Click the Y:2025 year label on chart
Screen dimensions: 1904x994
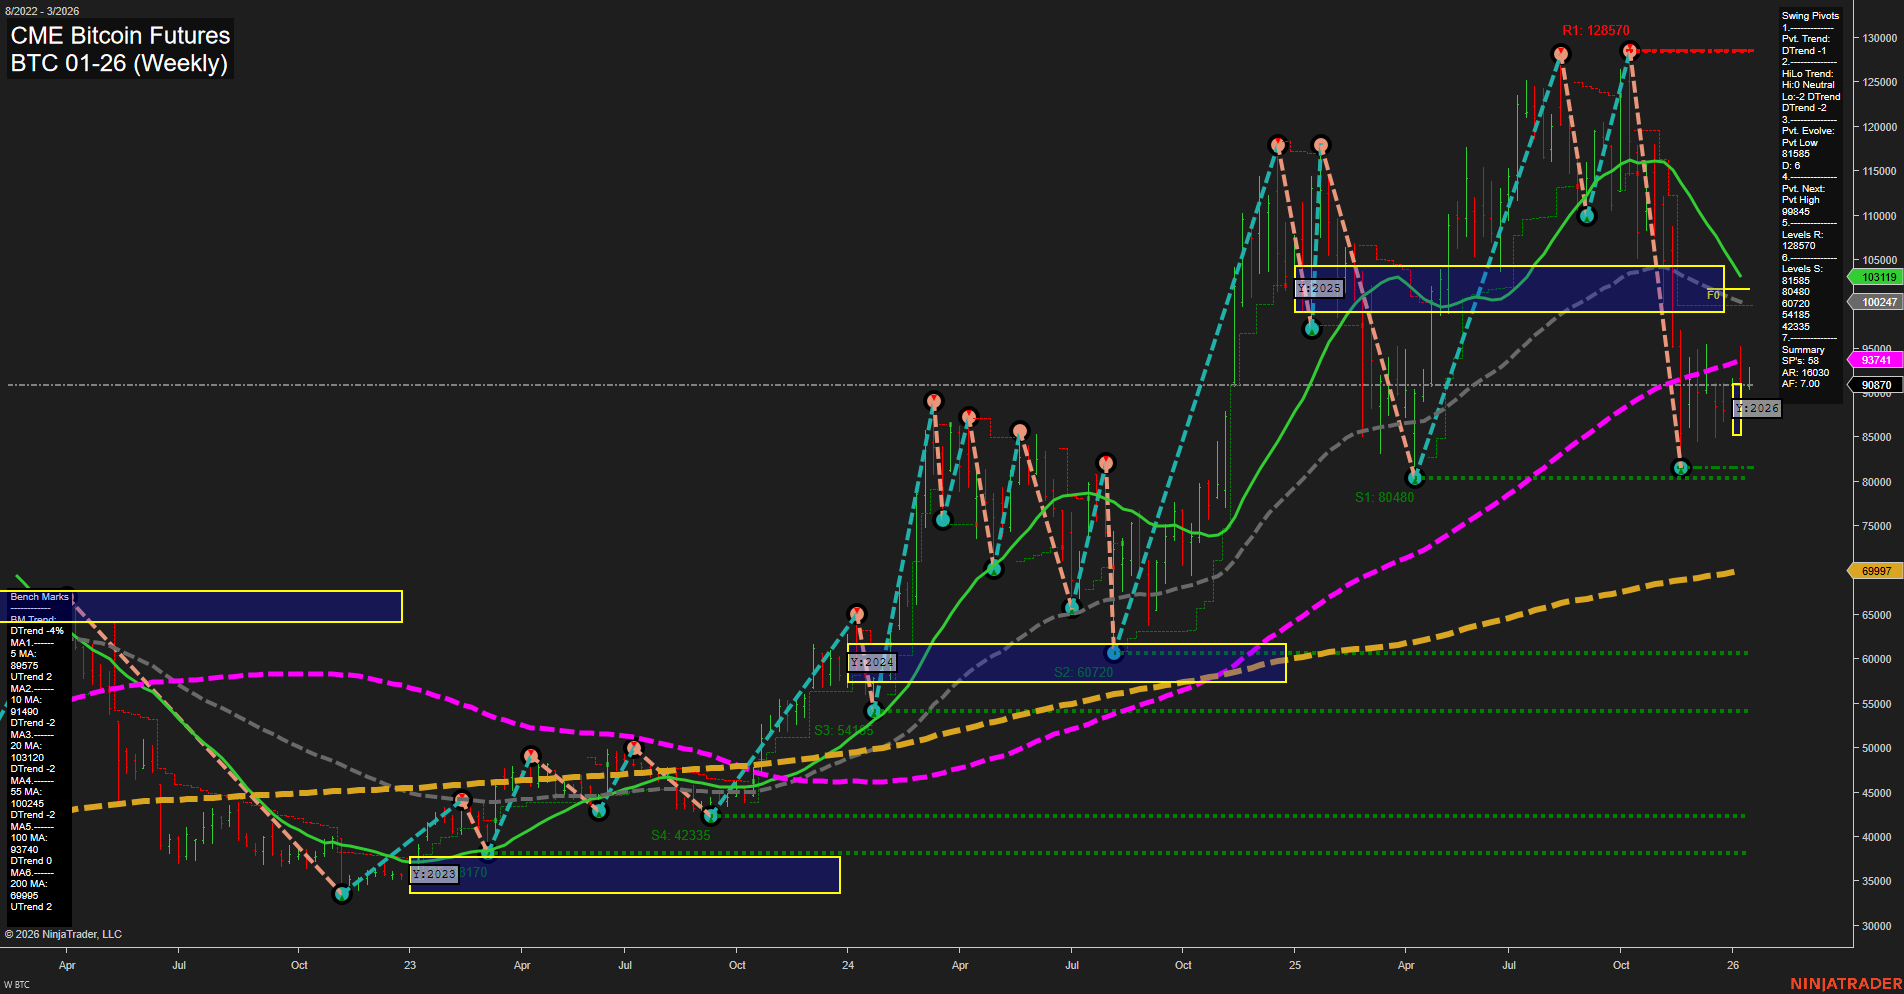1319,288
